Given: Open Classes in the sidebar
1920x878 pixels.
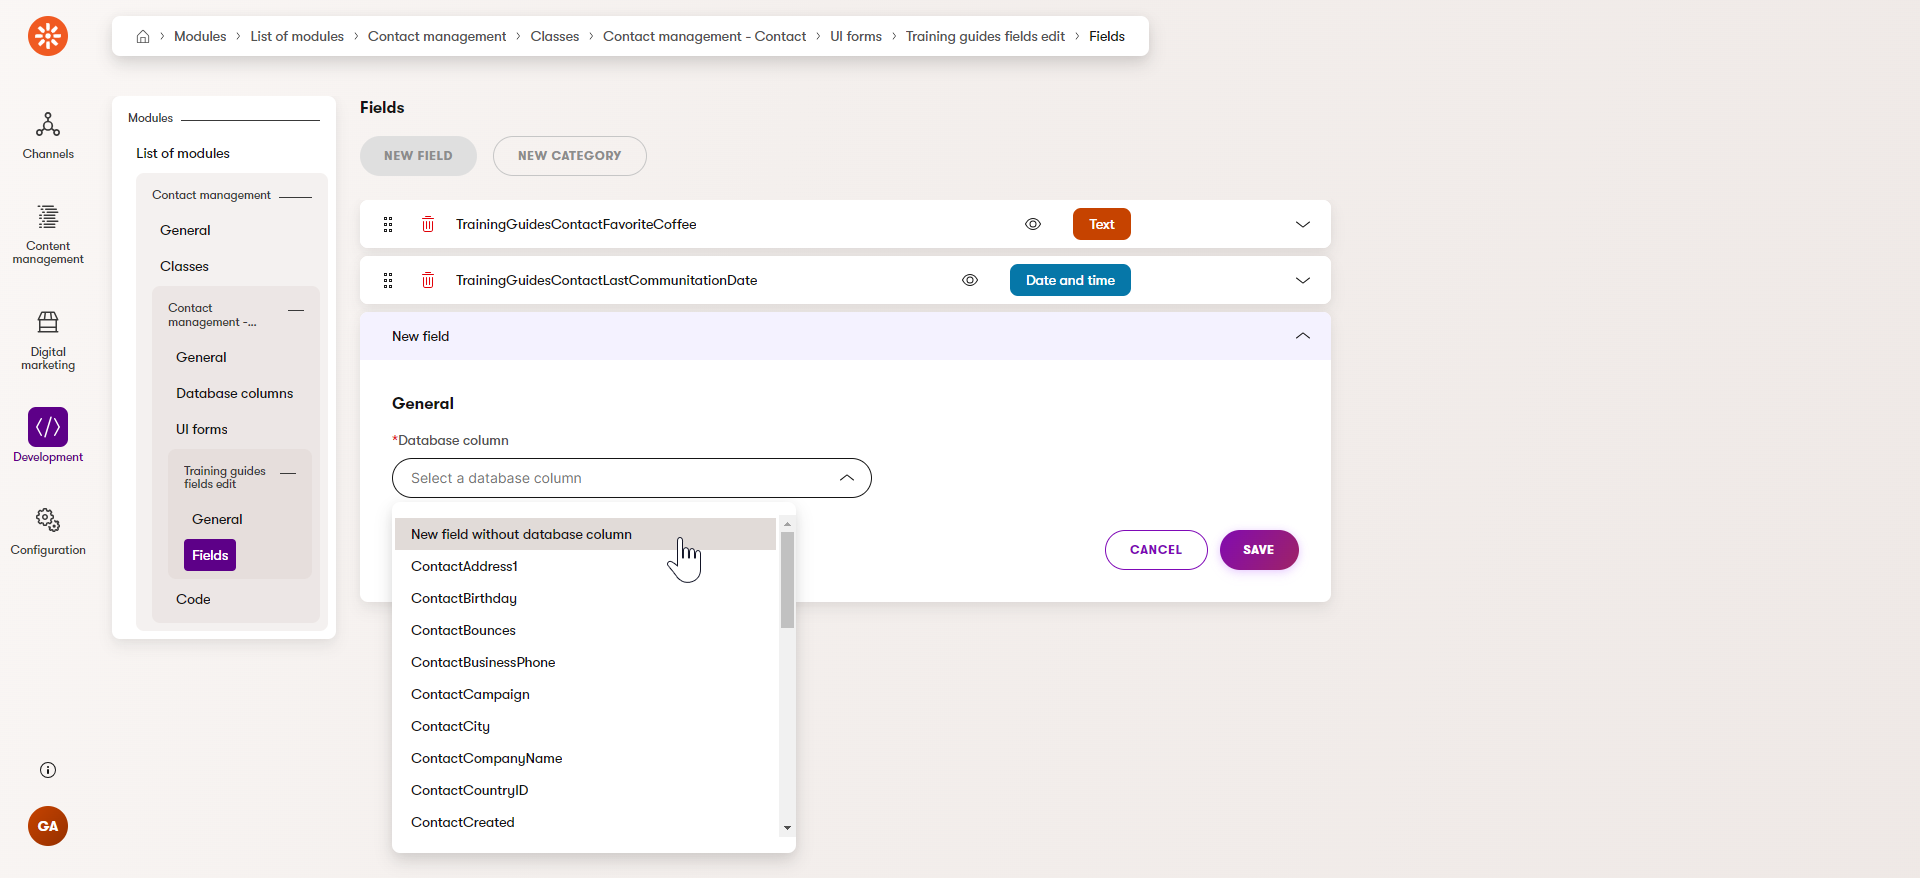Looking at the screenshot, I should pos(184,266).
